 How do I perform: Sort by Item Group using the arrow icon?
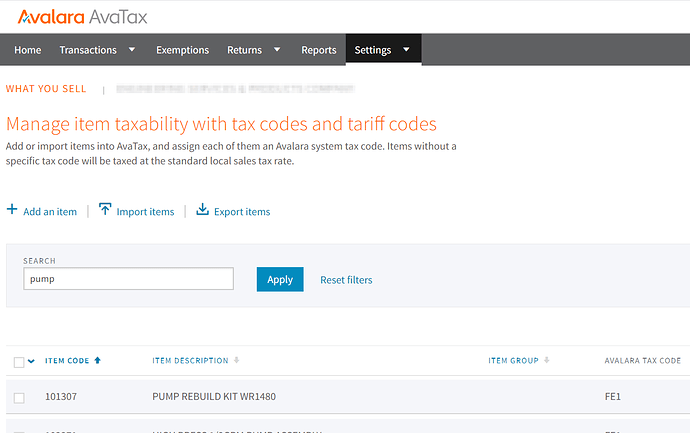[x=547, y=360]
